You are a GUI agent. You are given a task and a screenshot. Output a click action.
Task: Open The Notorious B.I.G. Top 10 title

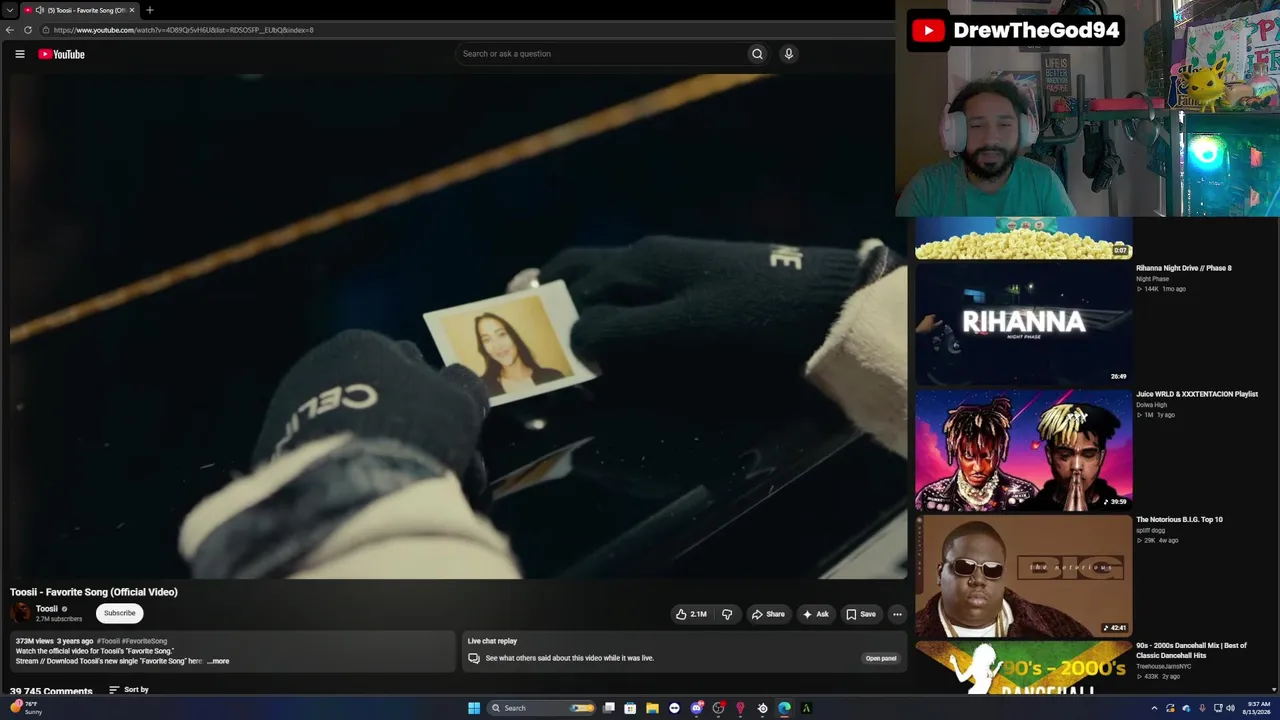1179,520
